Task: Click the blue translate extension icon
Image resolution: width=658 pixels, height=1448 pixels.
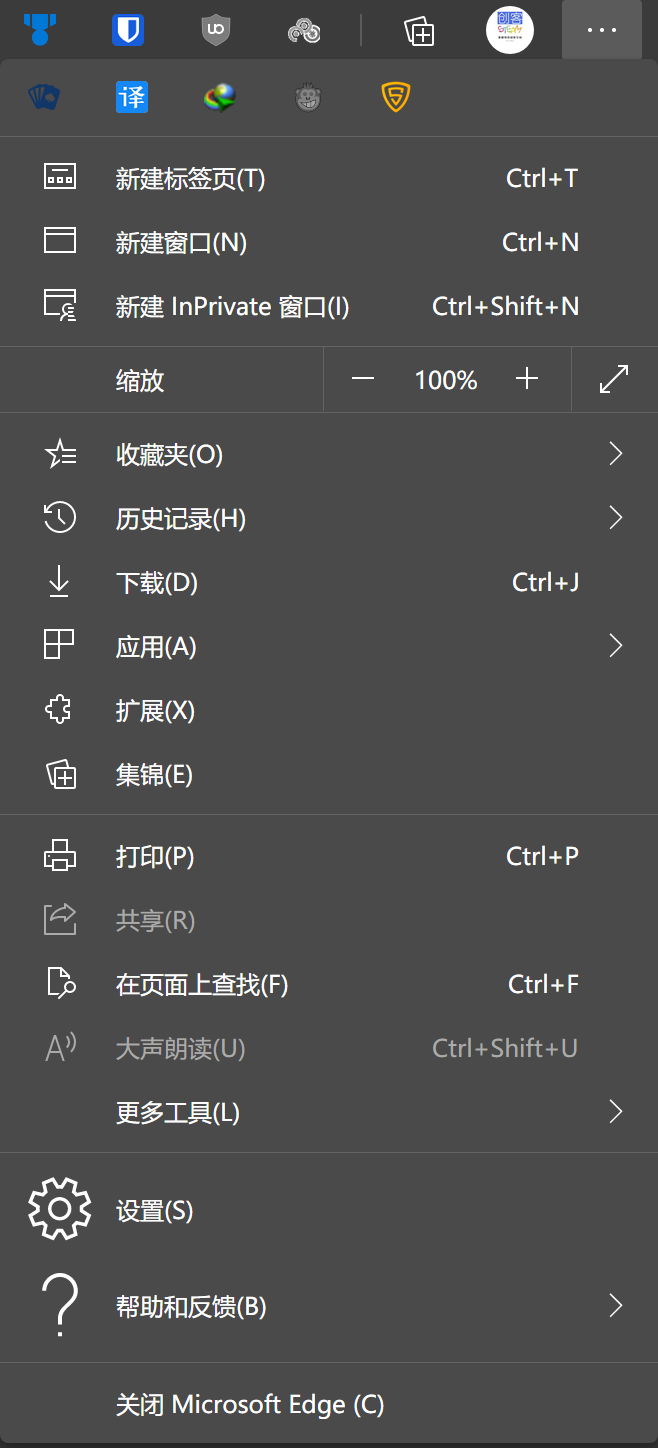Action: (x=132, y=97)
